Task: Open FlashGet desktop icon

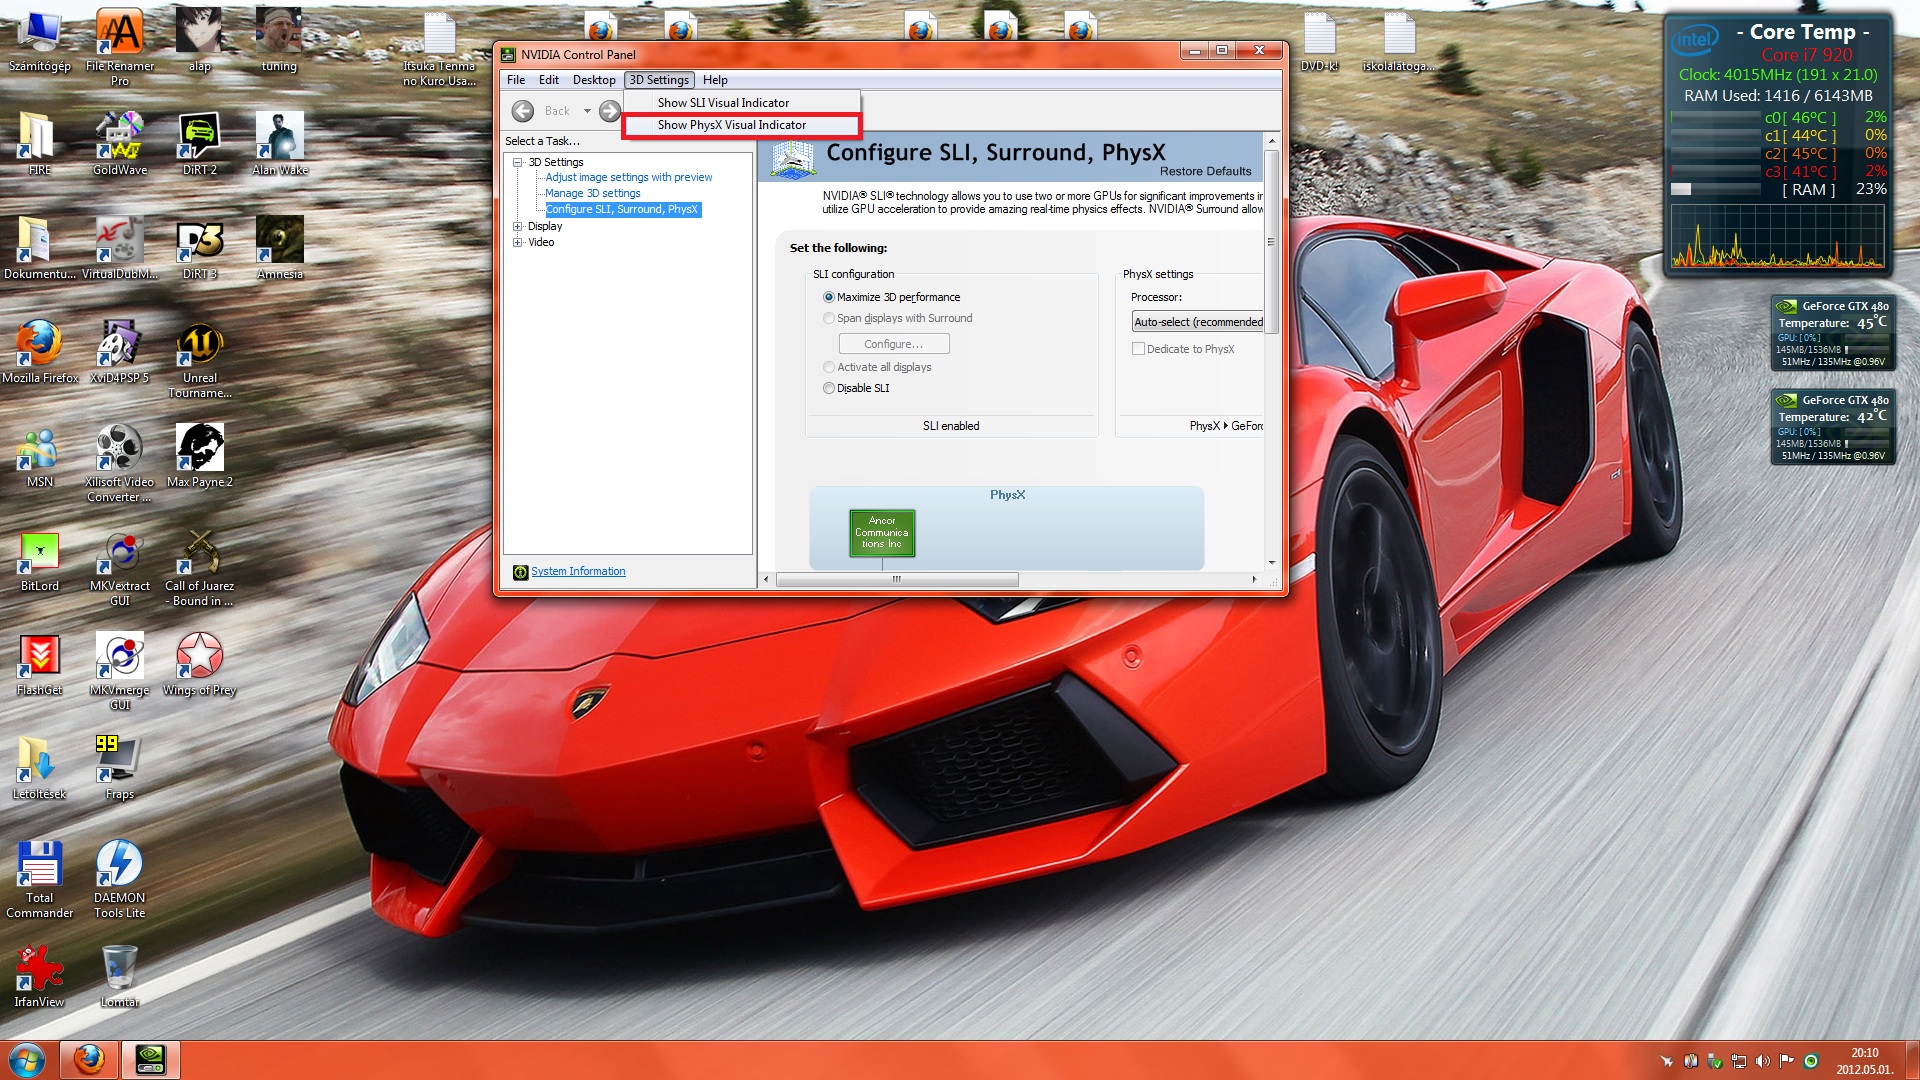Action: (40, 663)
